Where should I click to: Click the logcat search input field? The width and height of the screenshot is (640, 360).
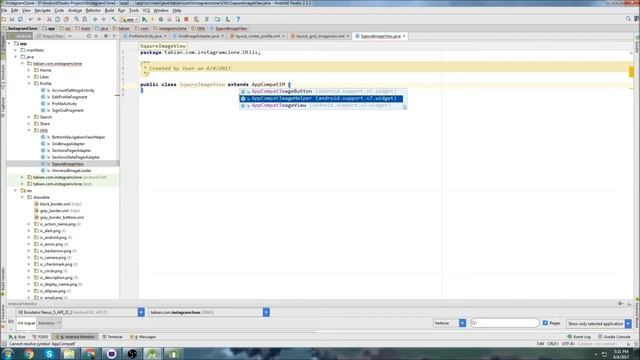coord(504,323)
